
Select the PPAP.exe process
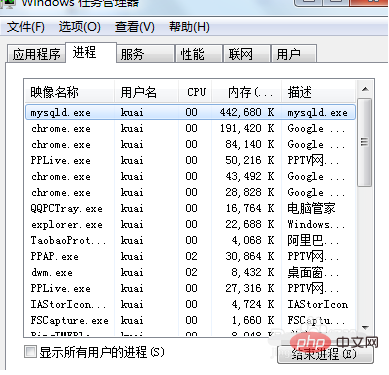click(x=190, y=256)
